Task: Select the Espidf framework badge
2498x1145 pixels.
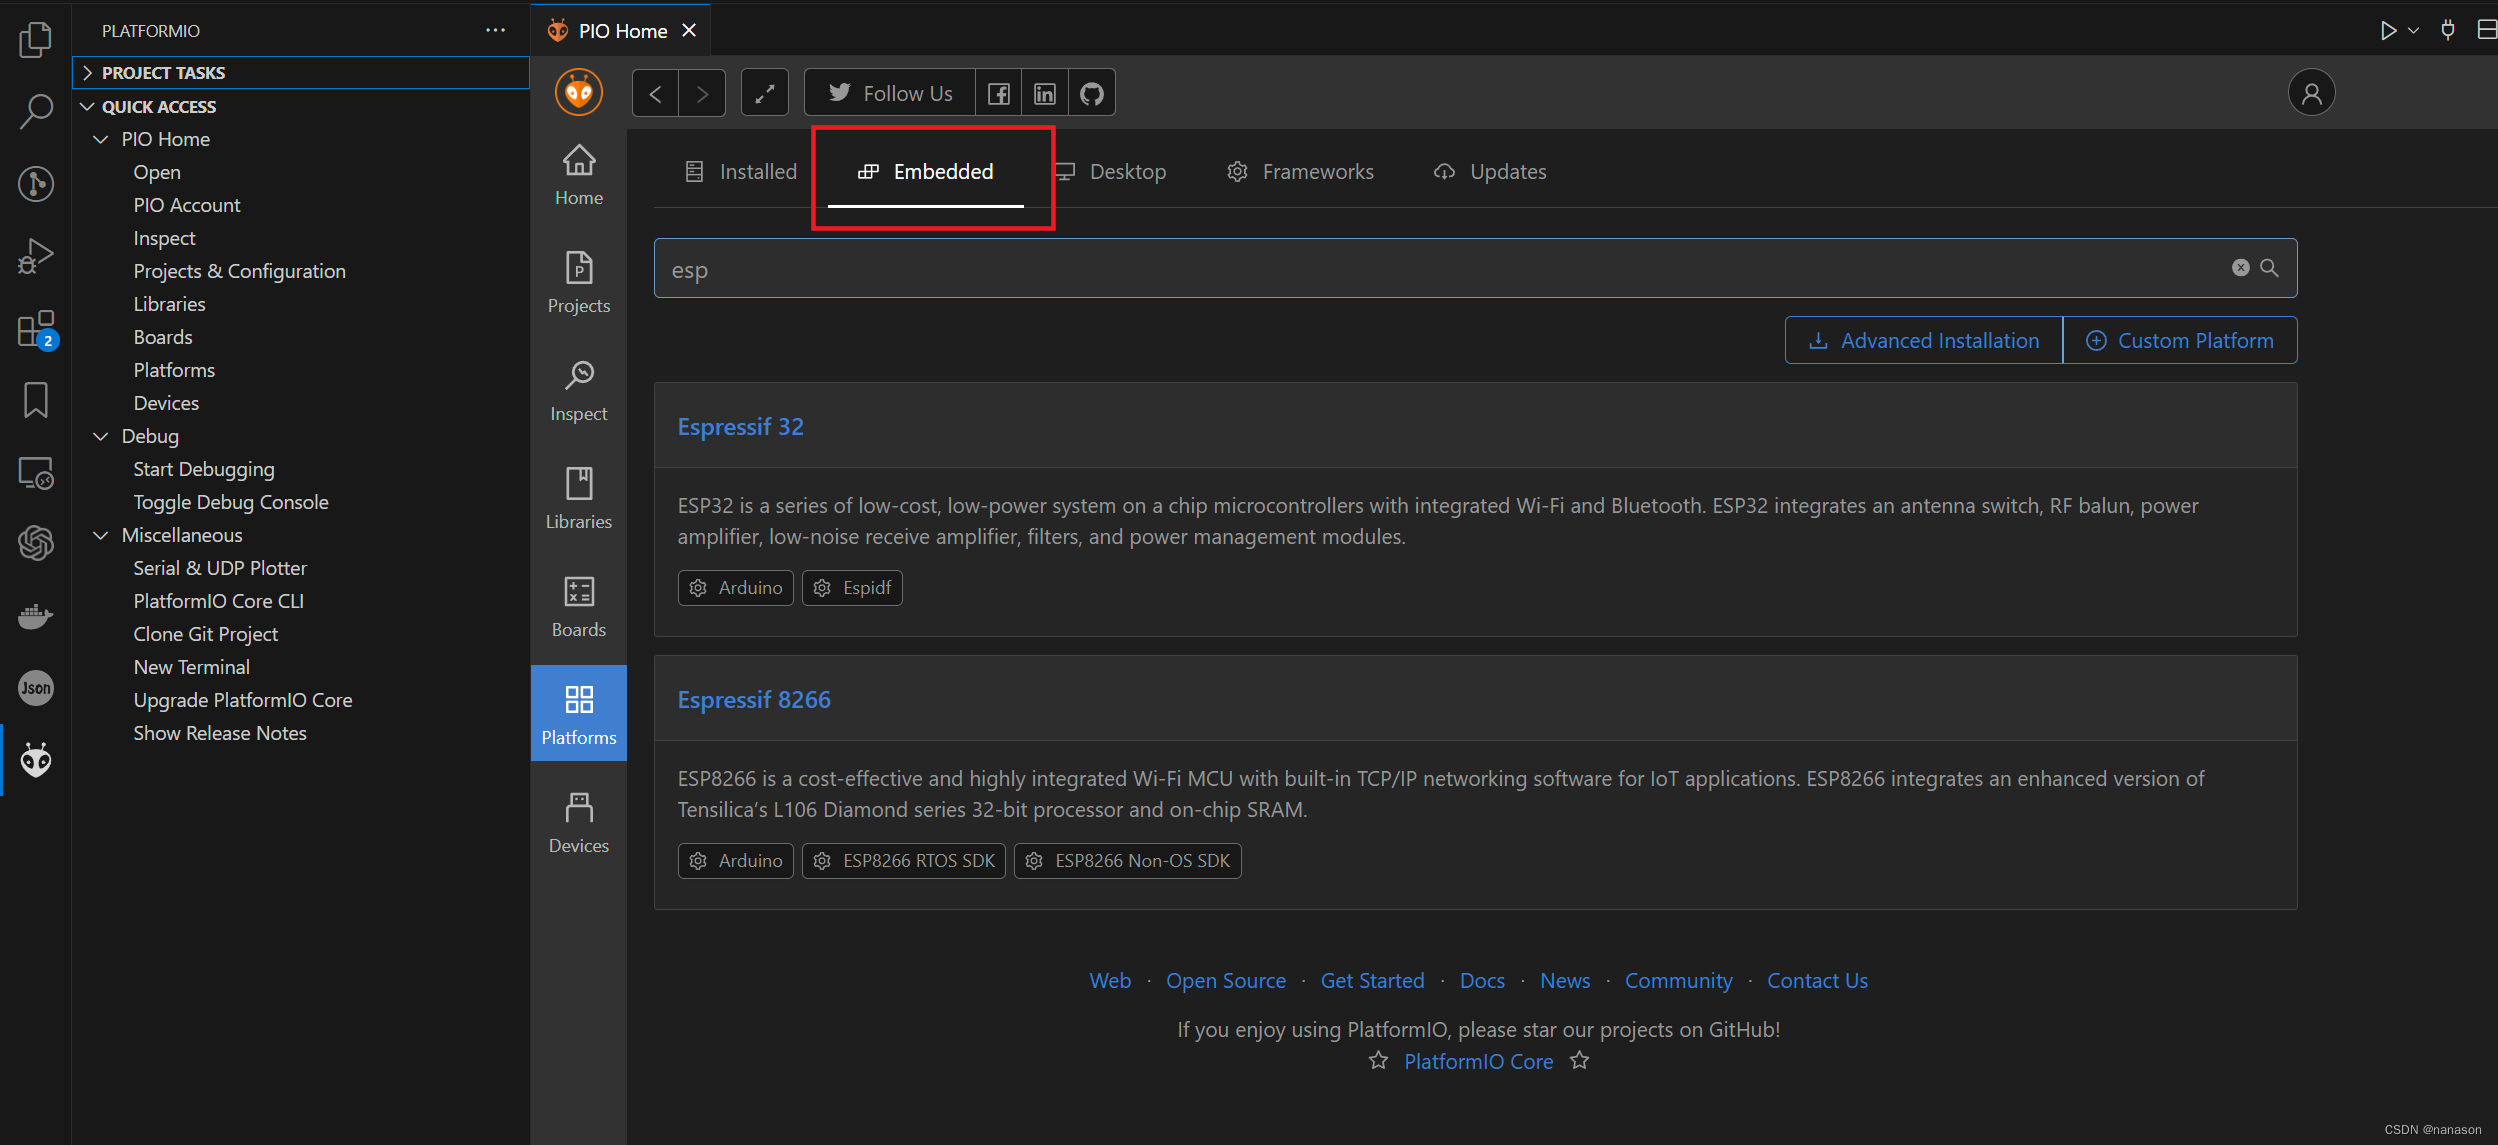Action: (852, 587)
